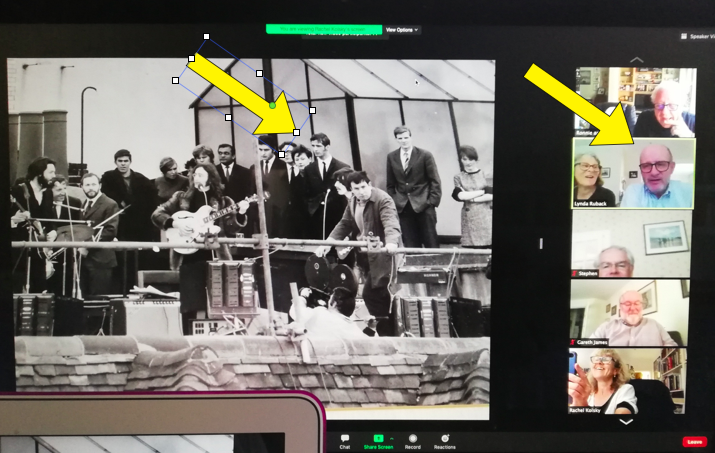This screenshot has width=715, height=453.
Task: Click the Gareth James name label
Action: click(592, 342)
